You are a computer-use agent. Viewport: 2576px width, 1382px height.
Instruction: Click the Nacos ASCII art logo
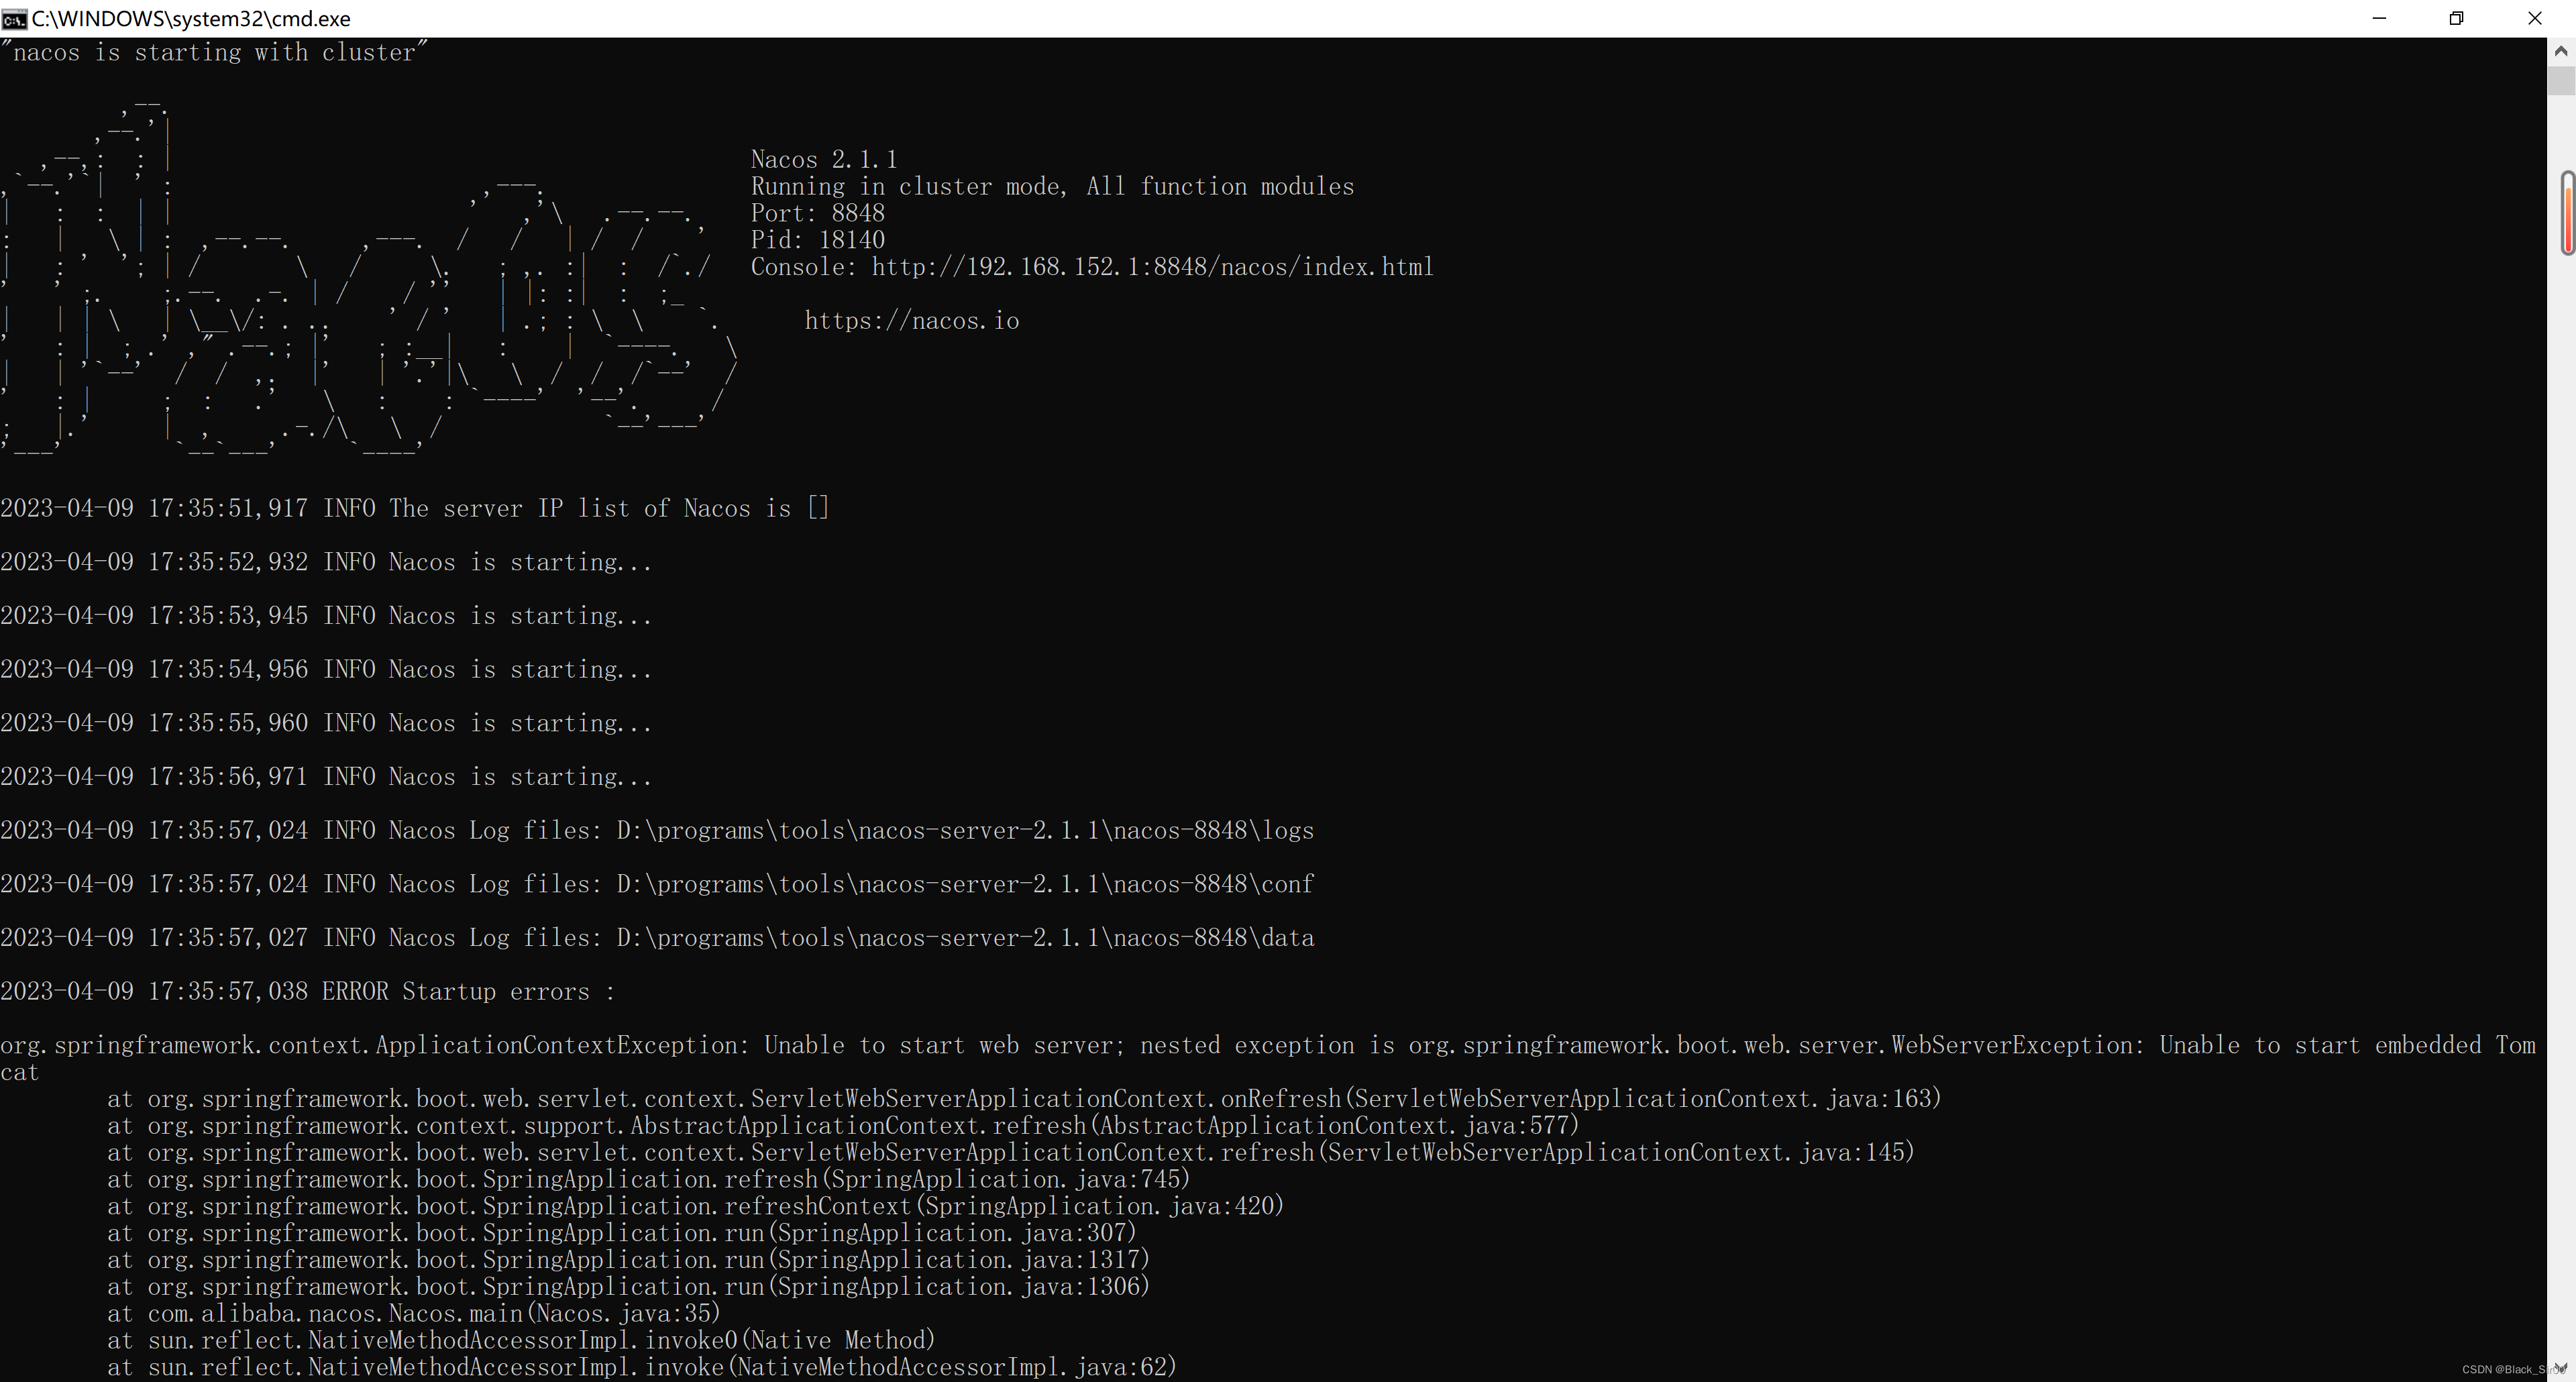[370, 280]
